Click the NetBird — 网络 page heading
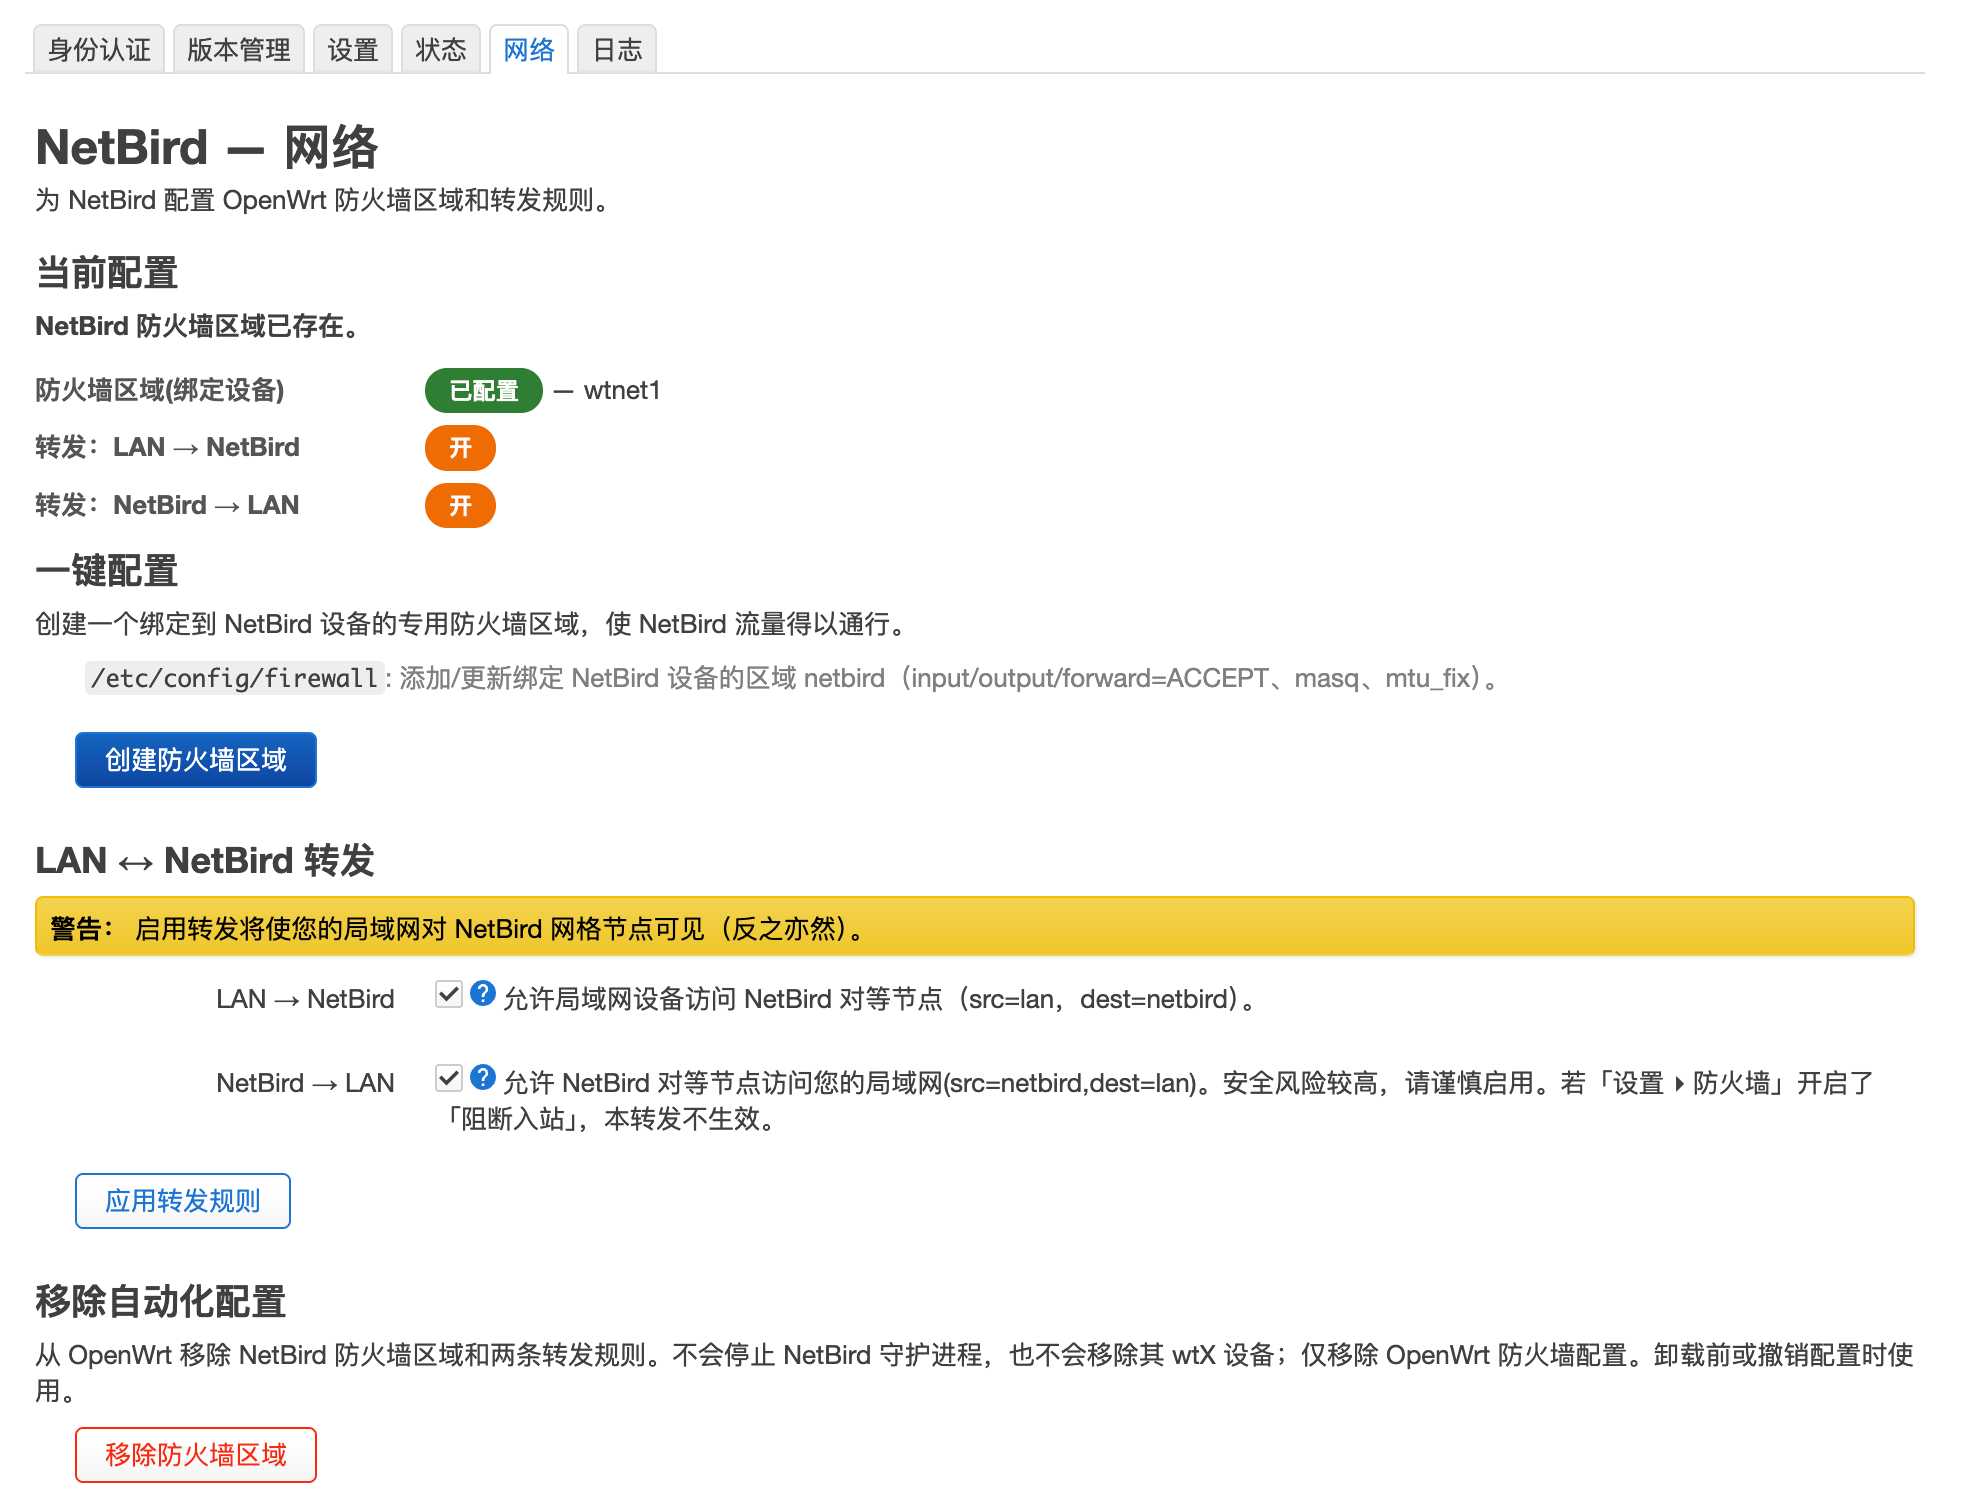Screen dimensions: 1974x1490 click(207, 147)
